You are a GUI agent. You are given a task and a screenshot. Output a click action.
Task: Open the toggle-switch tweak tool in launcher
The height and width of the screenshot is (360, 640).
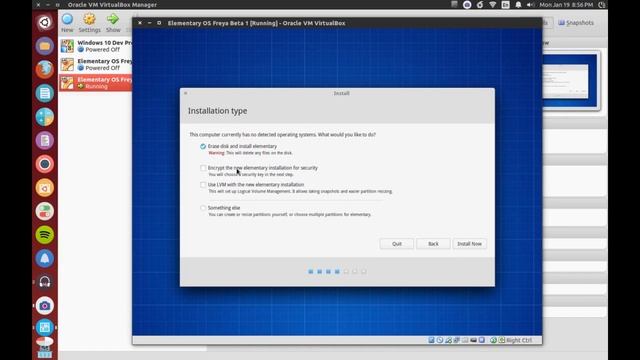coord(45,211)
